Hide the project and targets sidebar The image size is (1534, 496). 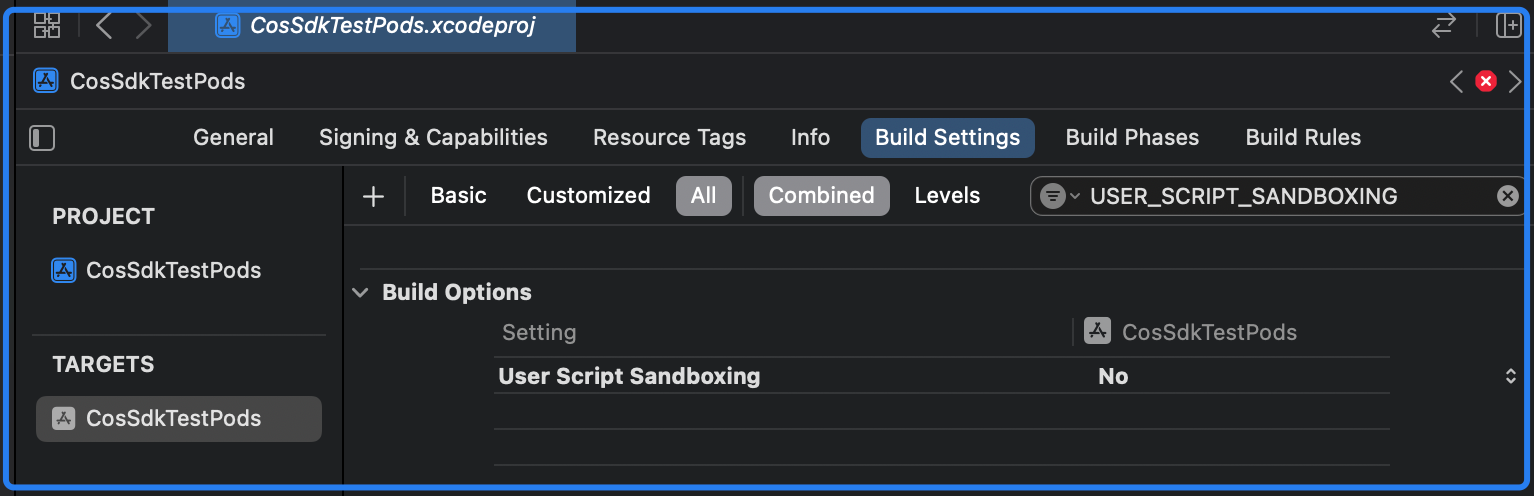point(42,138)
